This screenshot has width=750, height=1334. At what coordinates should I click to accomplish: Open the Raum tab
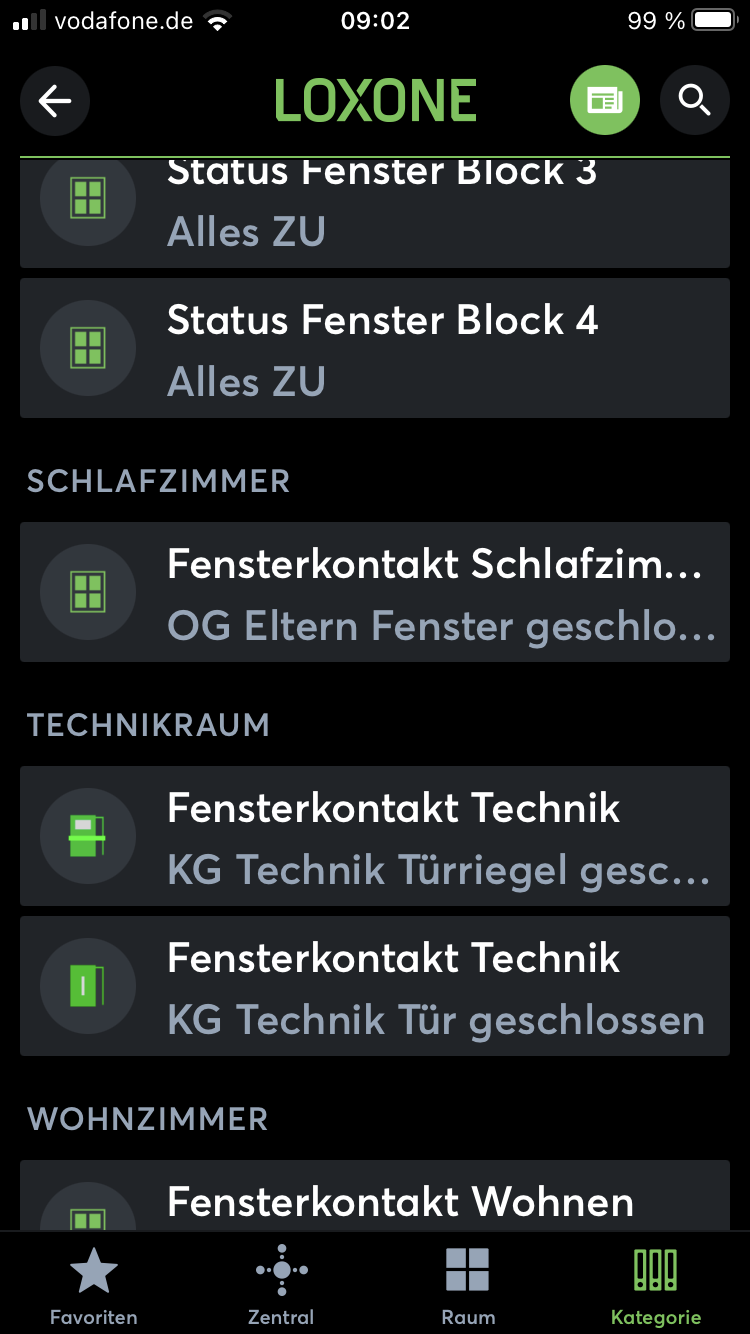click(x=468, y=1286)
